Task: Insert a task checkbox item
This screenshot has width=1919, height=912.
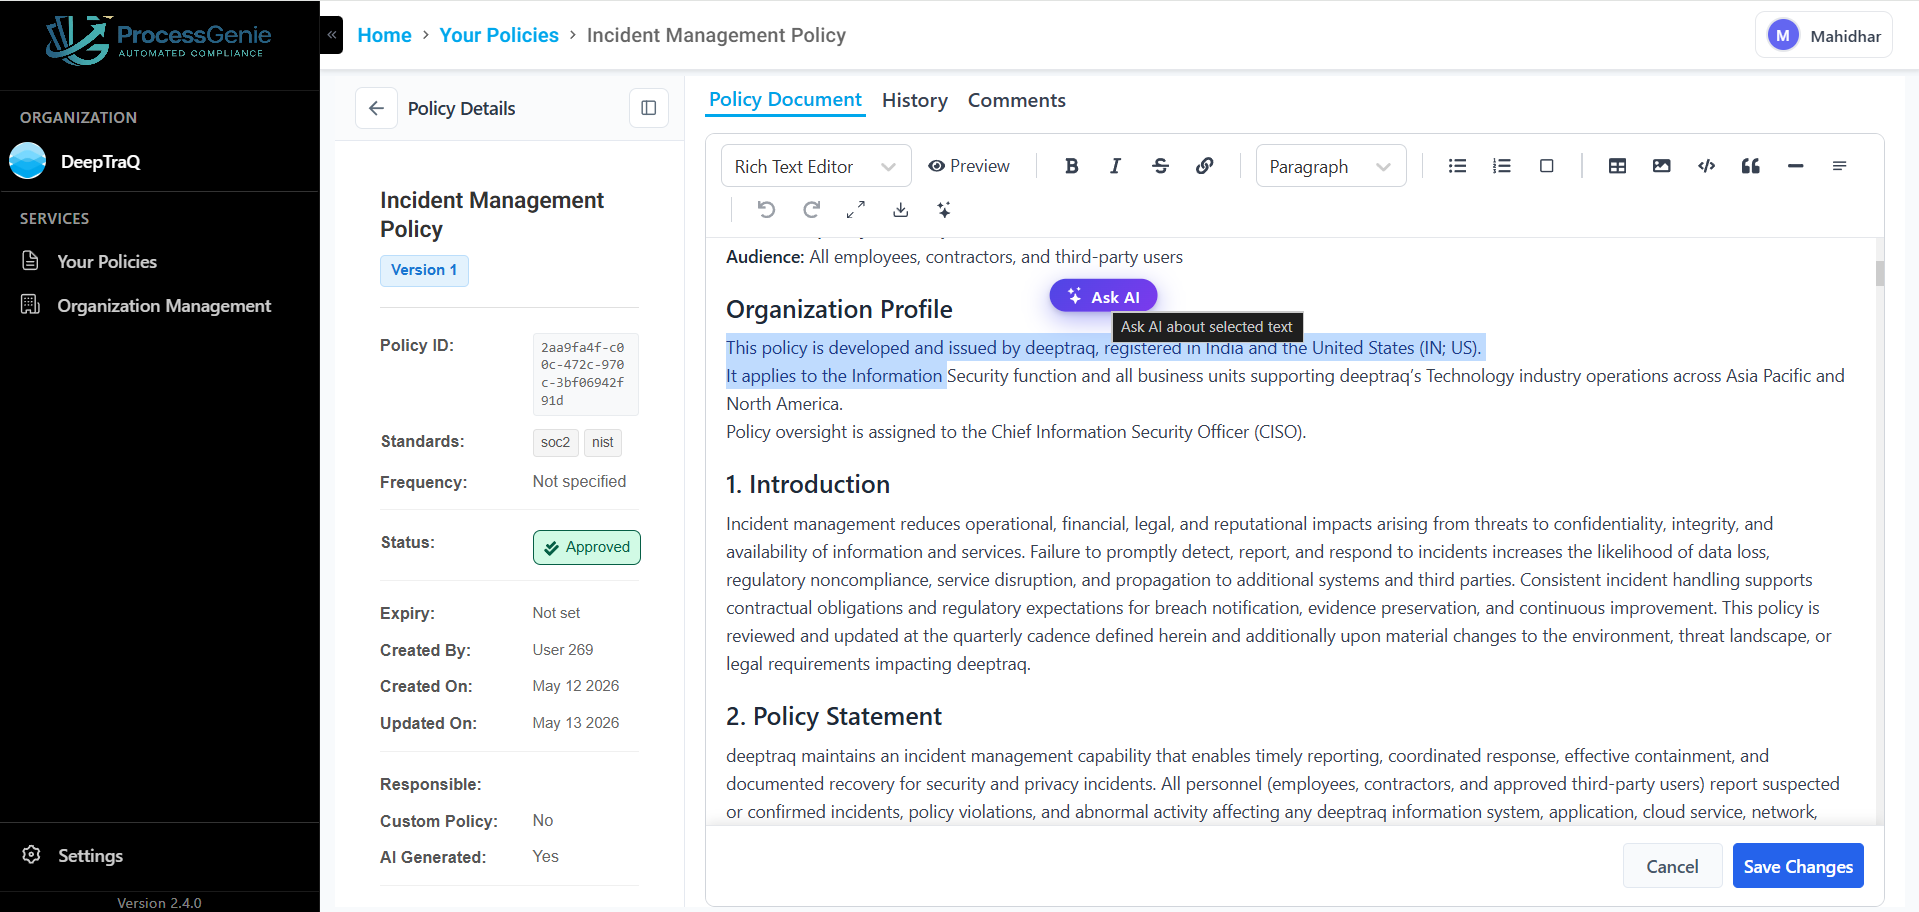Action: click(1546, 166)
